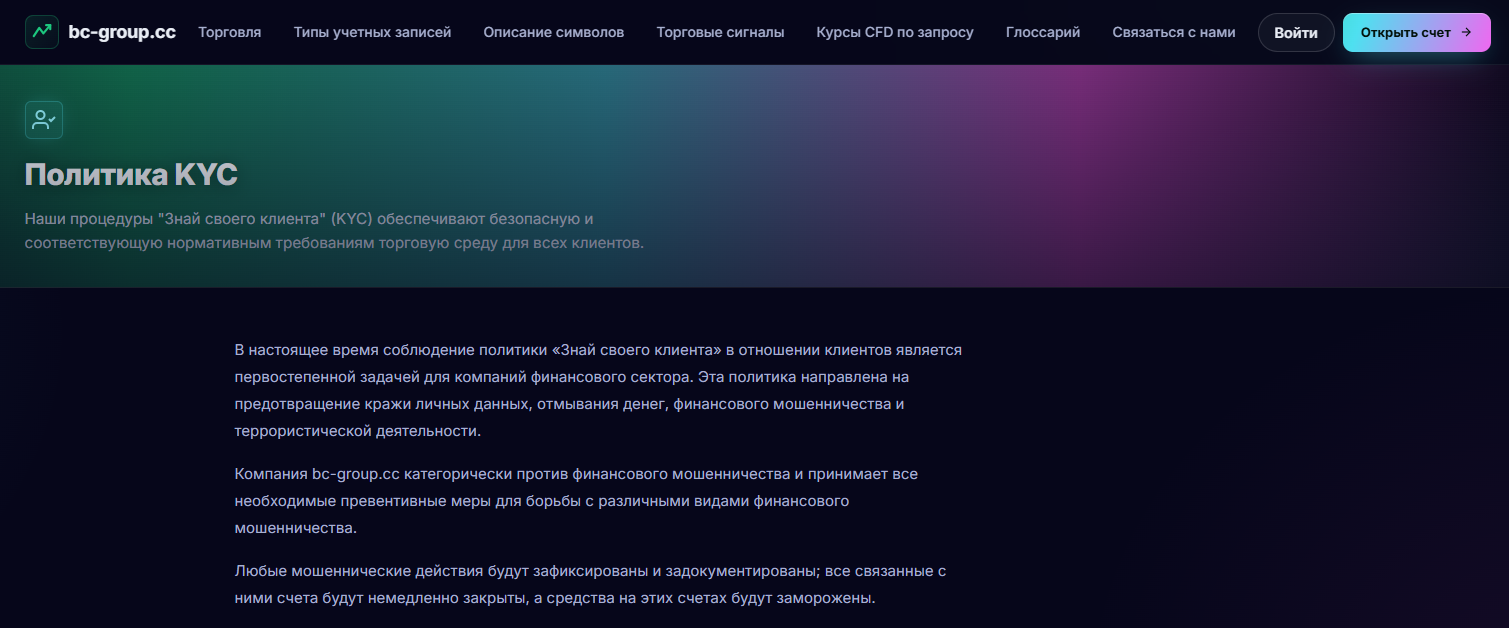Viewport: 1509px width, 628px height.
Task: Go to homepage via bc-group.cc brand text
Action: point(122,32)
